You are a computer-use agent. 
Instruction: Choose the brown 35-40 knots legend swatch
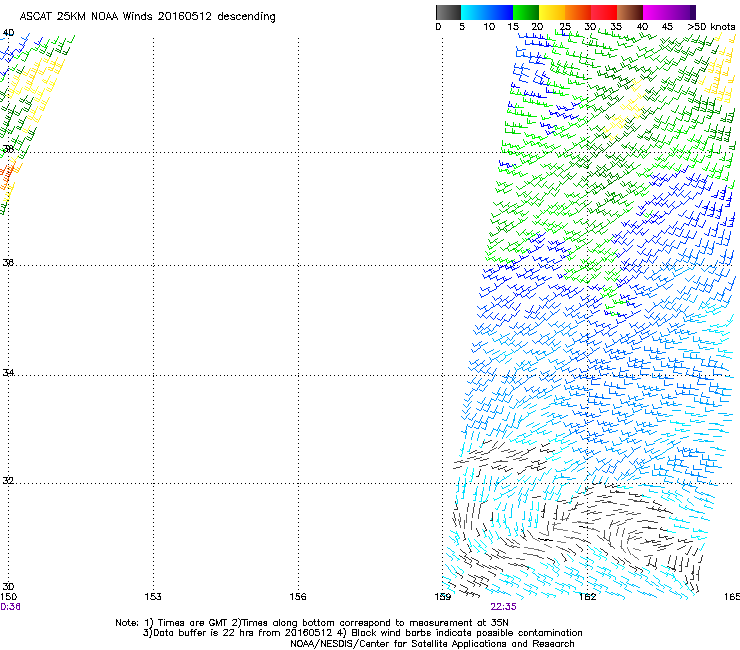(x=630, y=12)
